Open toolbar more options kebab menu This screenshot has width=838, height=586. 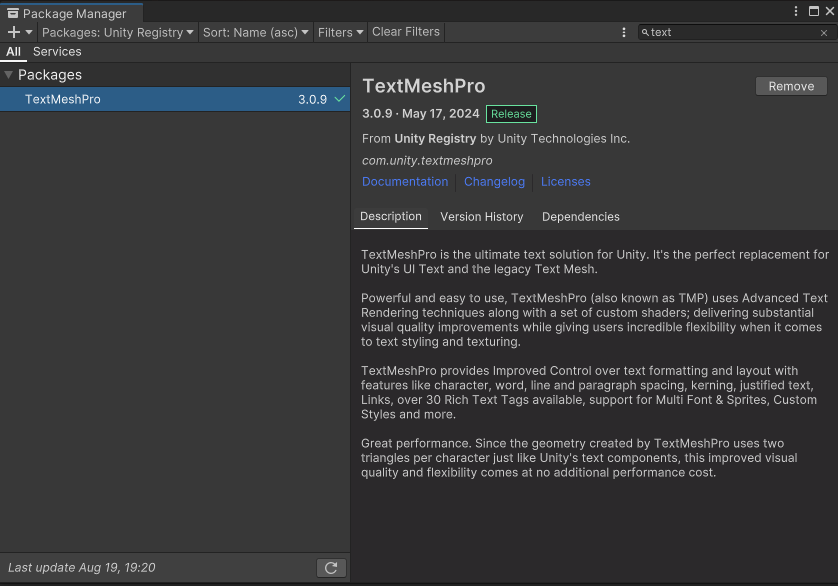click(624, 33)
